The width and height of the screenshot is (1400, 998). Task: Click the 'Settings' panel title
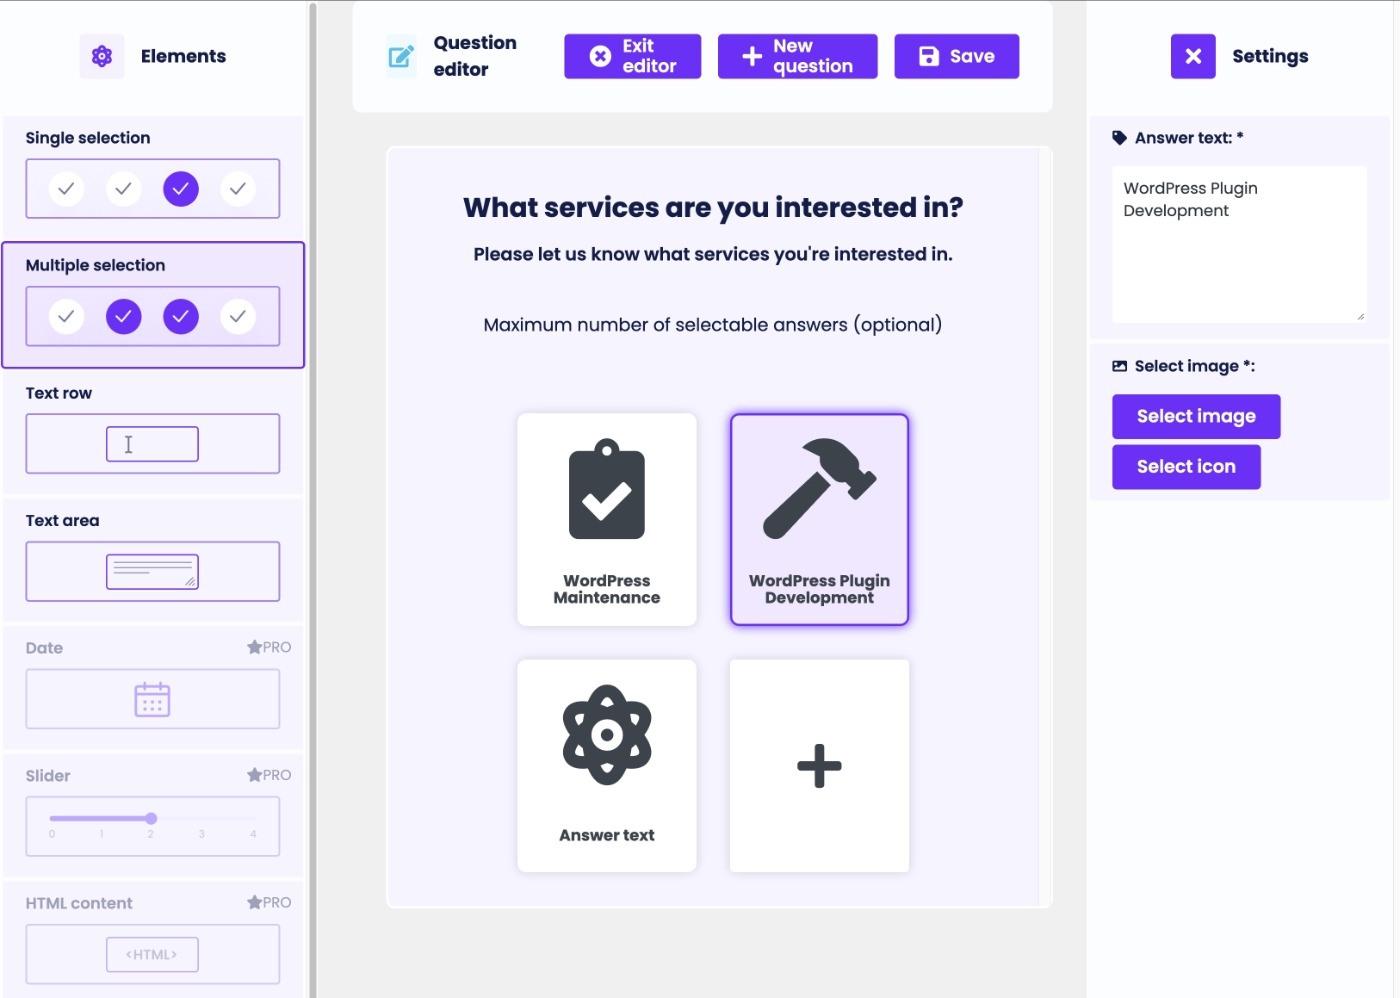click(x=1270, y=56)
